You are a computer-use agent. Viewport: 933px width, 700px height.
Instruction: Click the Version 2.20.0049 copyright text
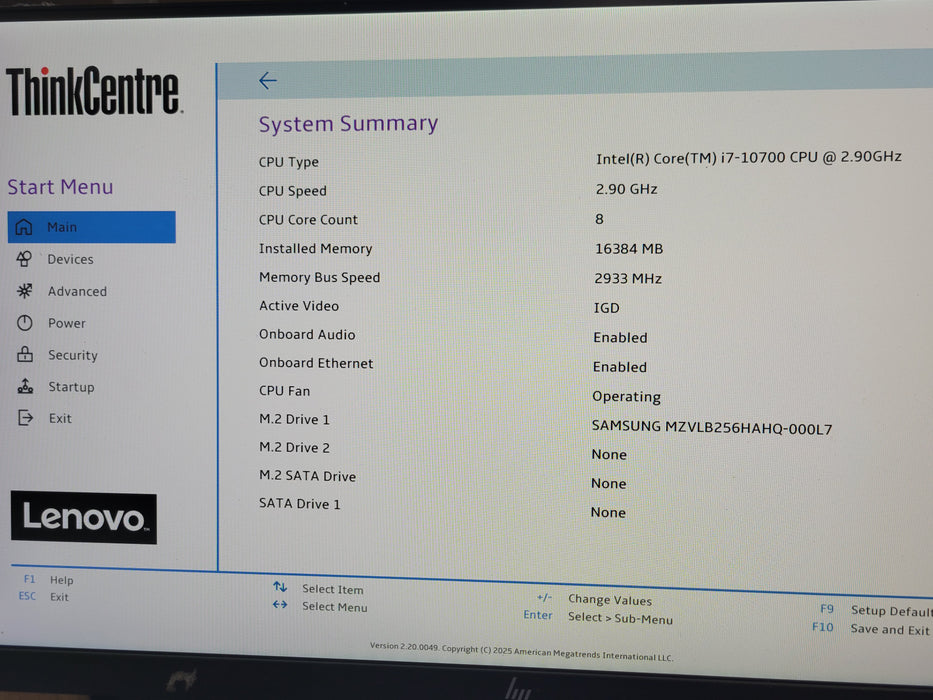pyautogui.click(x=521, y=651)
